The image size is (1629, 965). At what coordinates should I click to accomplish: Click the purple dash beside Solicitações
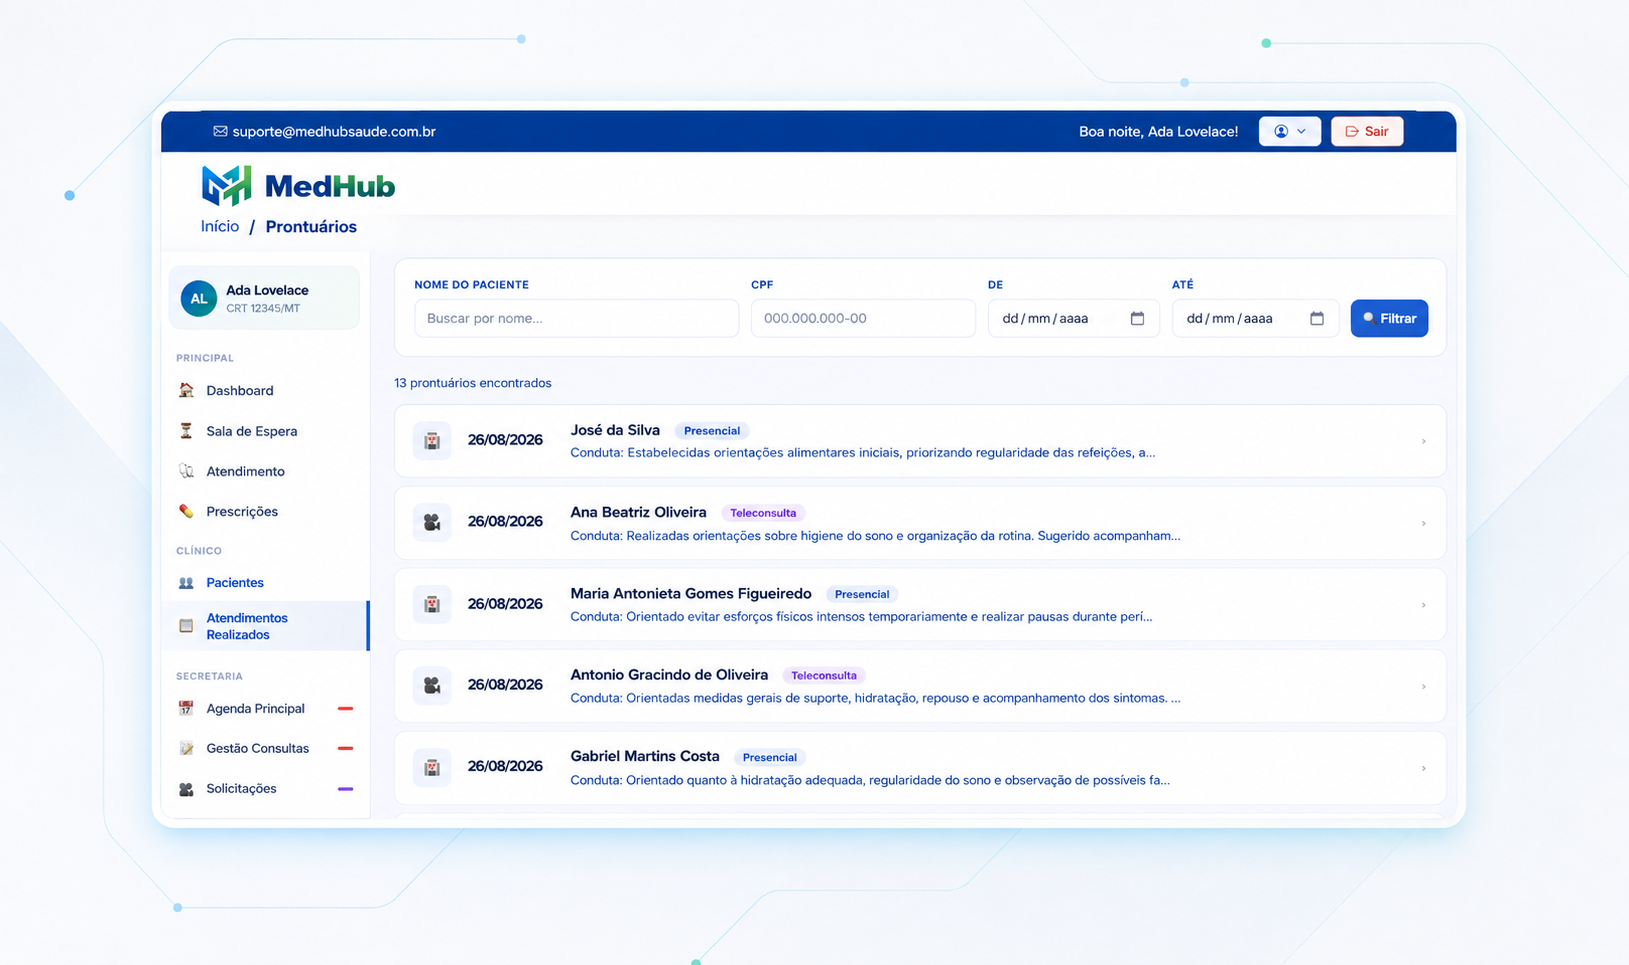(x=345, y=788)
